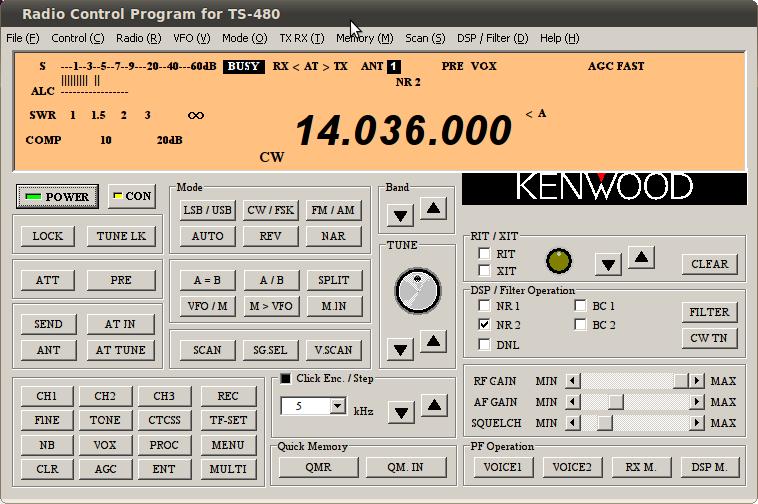Click the TUNE dial knob
This screenshot has width=758, height=504.
(x=418, y=291)
